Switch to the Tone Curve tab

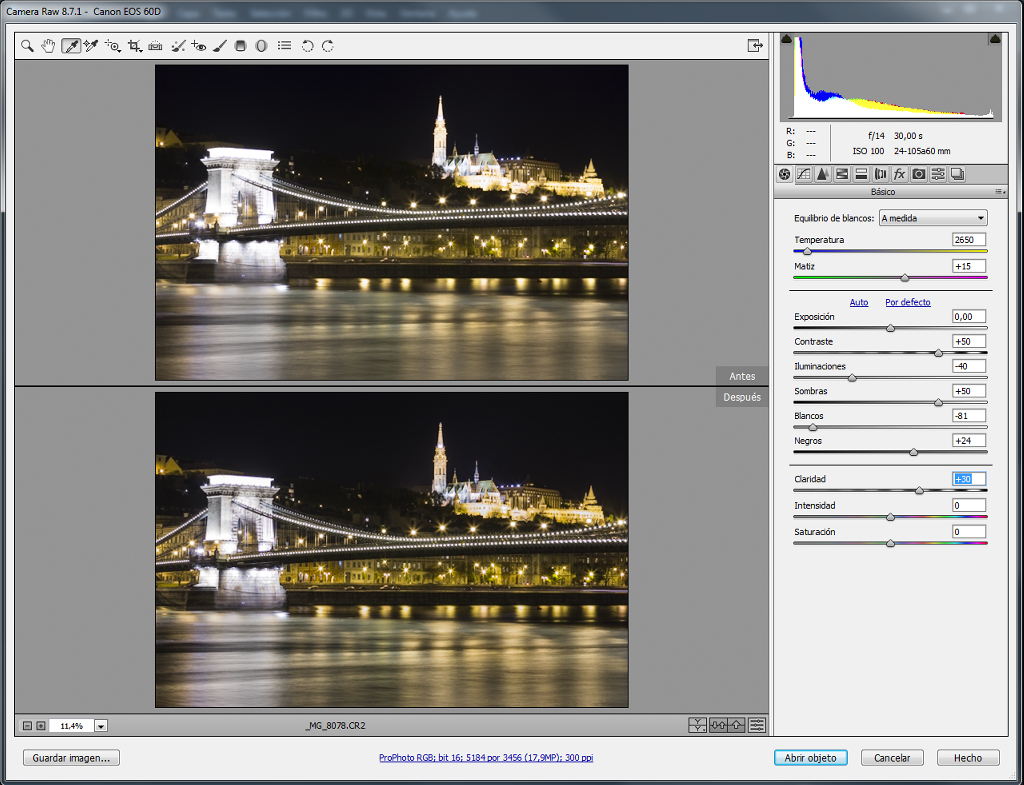(x=804, y=174)
